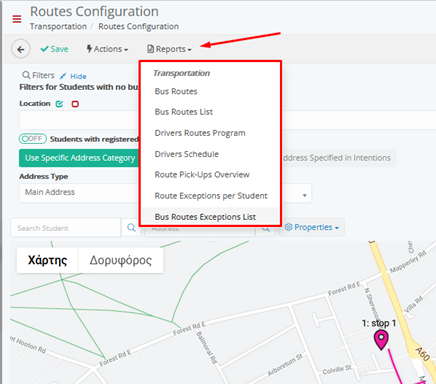This screenshot has width=436, height=384.
Task: Click the Address Type dropdown arrow
Action: [304, 195]
